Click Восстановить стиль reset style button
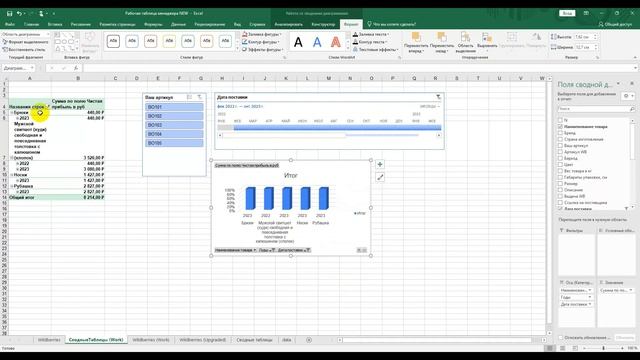The width and height of the screenshot is (640, 360). (x=24, y=49)
